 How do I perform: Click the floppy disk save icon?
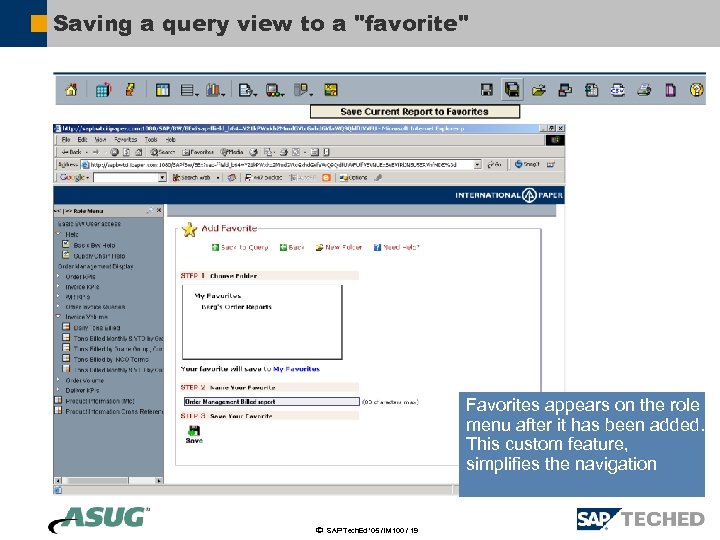point(486,90)
